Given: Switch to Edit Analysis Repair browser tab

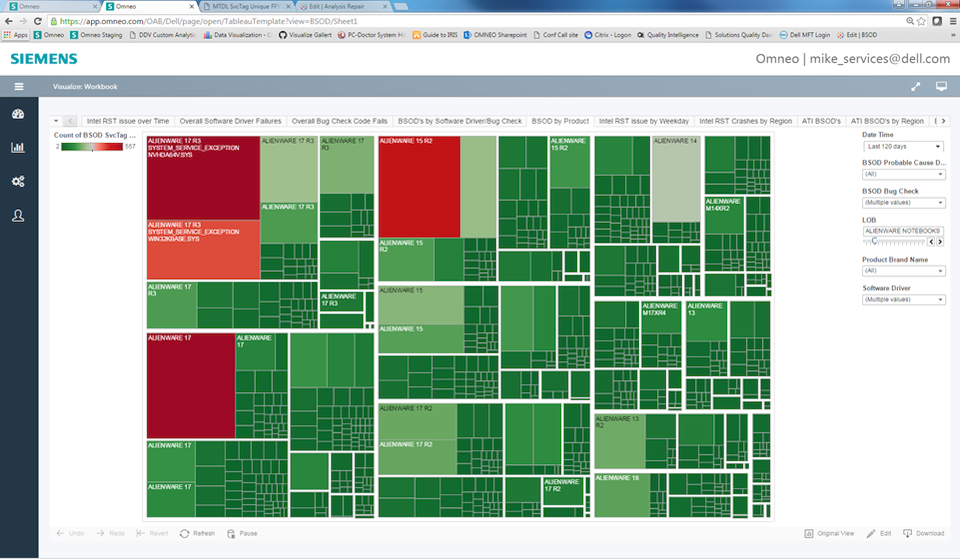Looking at the screenshot, I should (x=342, y=6).
